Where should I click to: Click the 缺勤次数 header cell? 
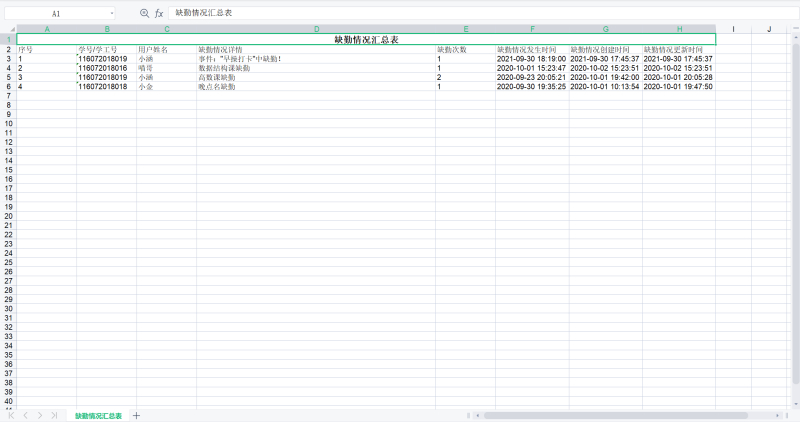[x=466, y=49]
